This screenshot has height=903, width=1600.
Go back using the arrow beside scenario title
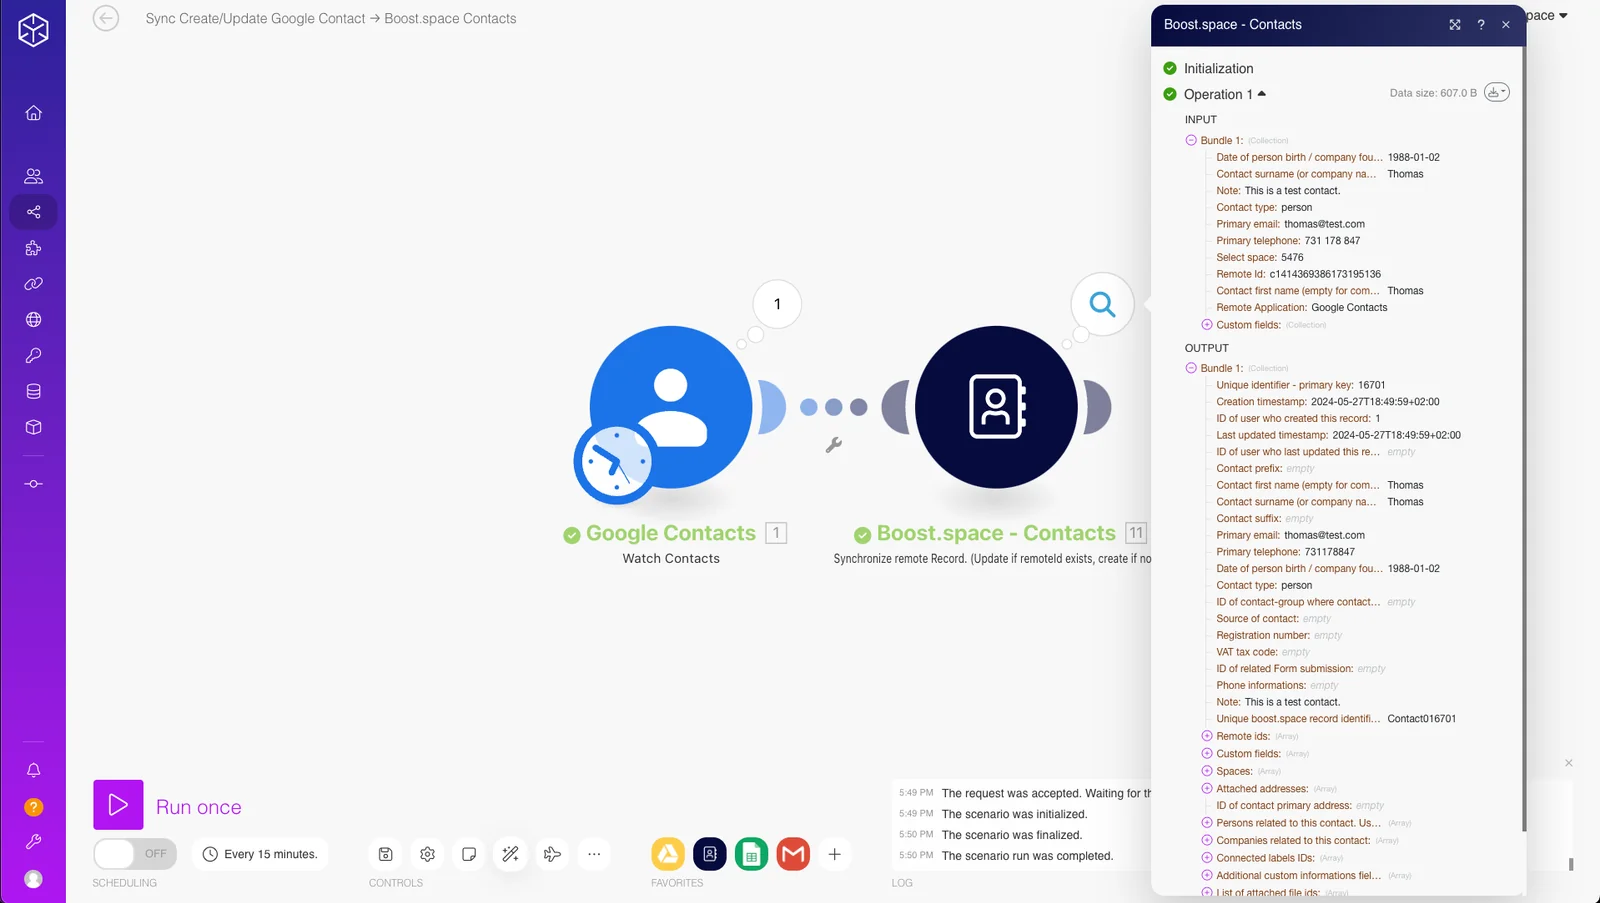coord(105,18)
